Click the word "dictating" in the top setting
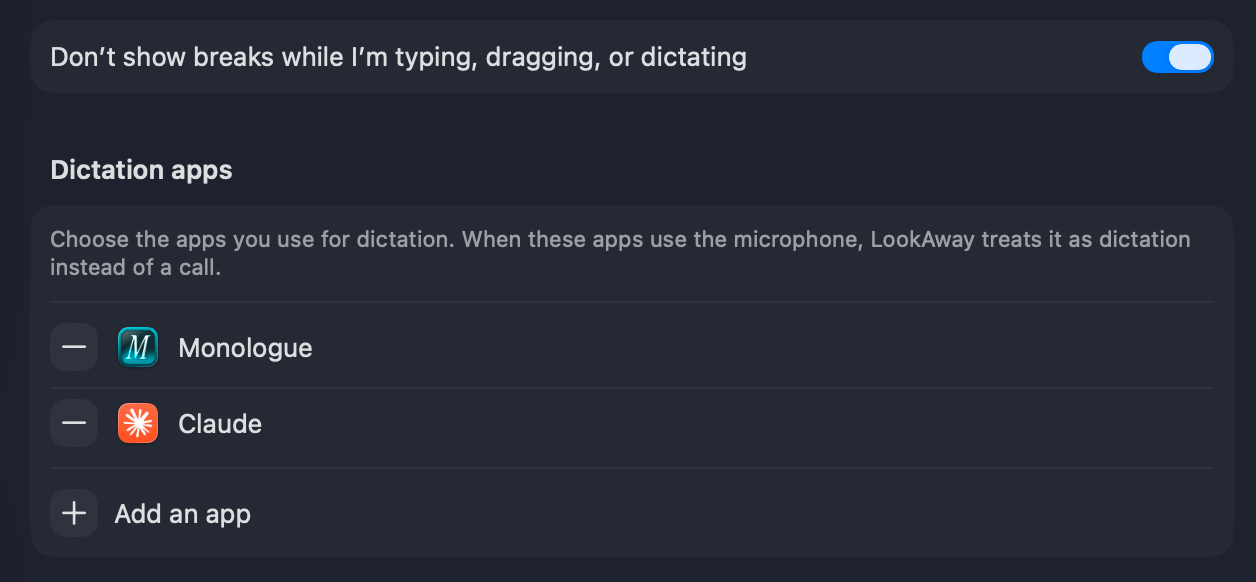This screenshot has width=1256, height=582. pyautogui.click(x=693, y=58)
